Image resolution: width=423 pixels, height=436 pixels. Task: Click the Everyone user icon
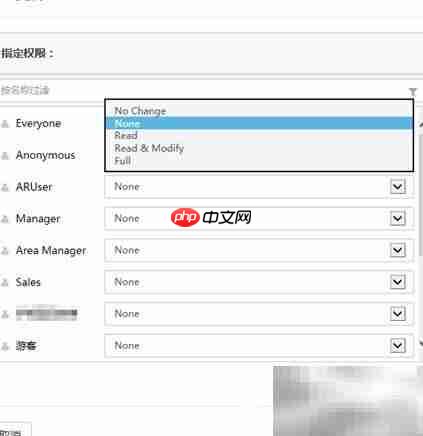pyautogui.click(x=5, y=124)
